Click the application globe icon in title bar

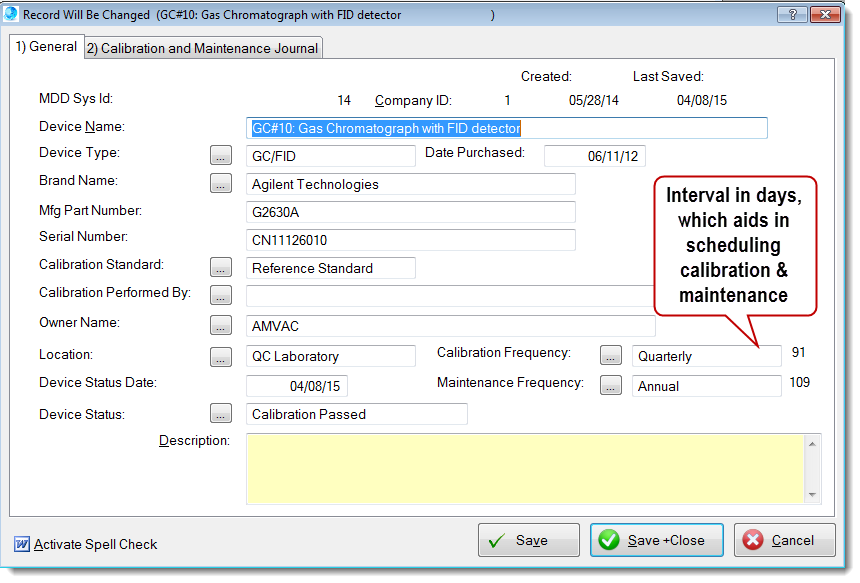11,15
